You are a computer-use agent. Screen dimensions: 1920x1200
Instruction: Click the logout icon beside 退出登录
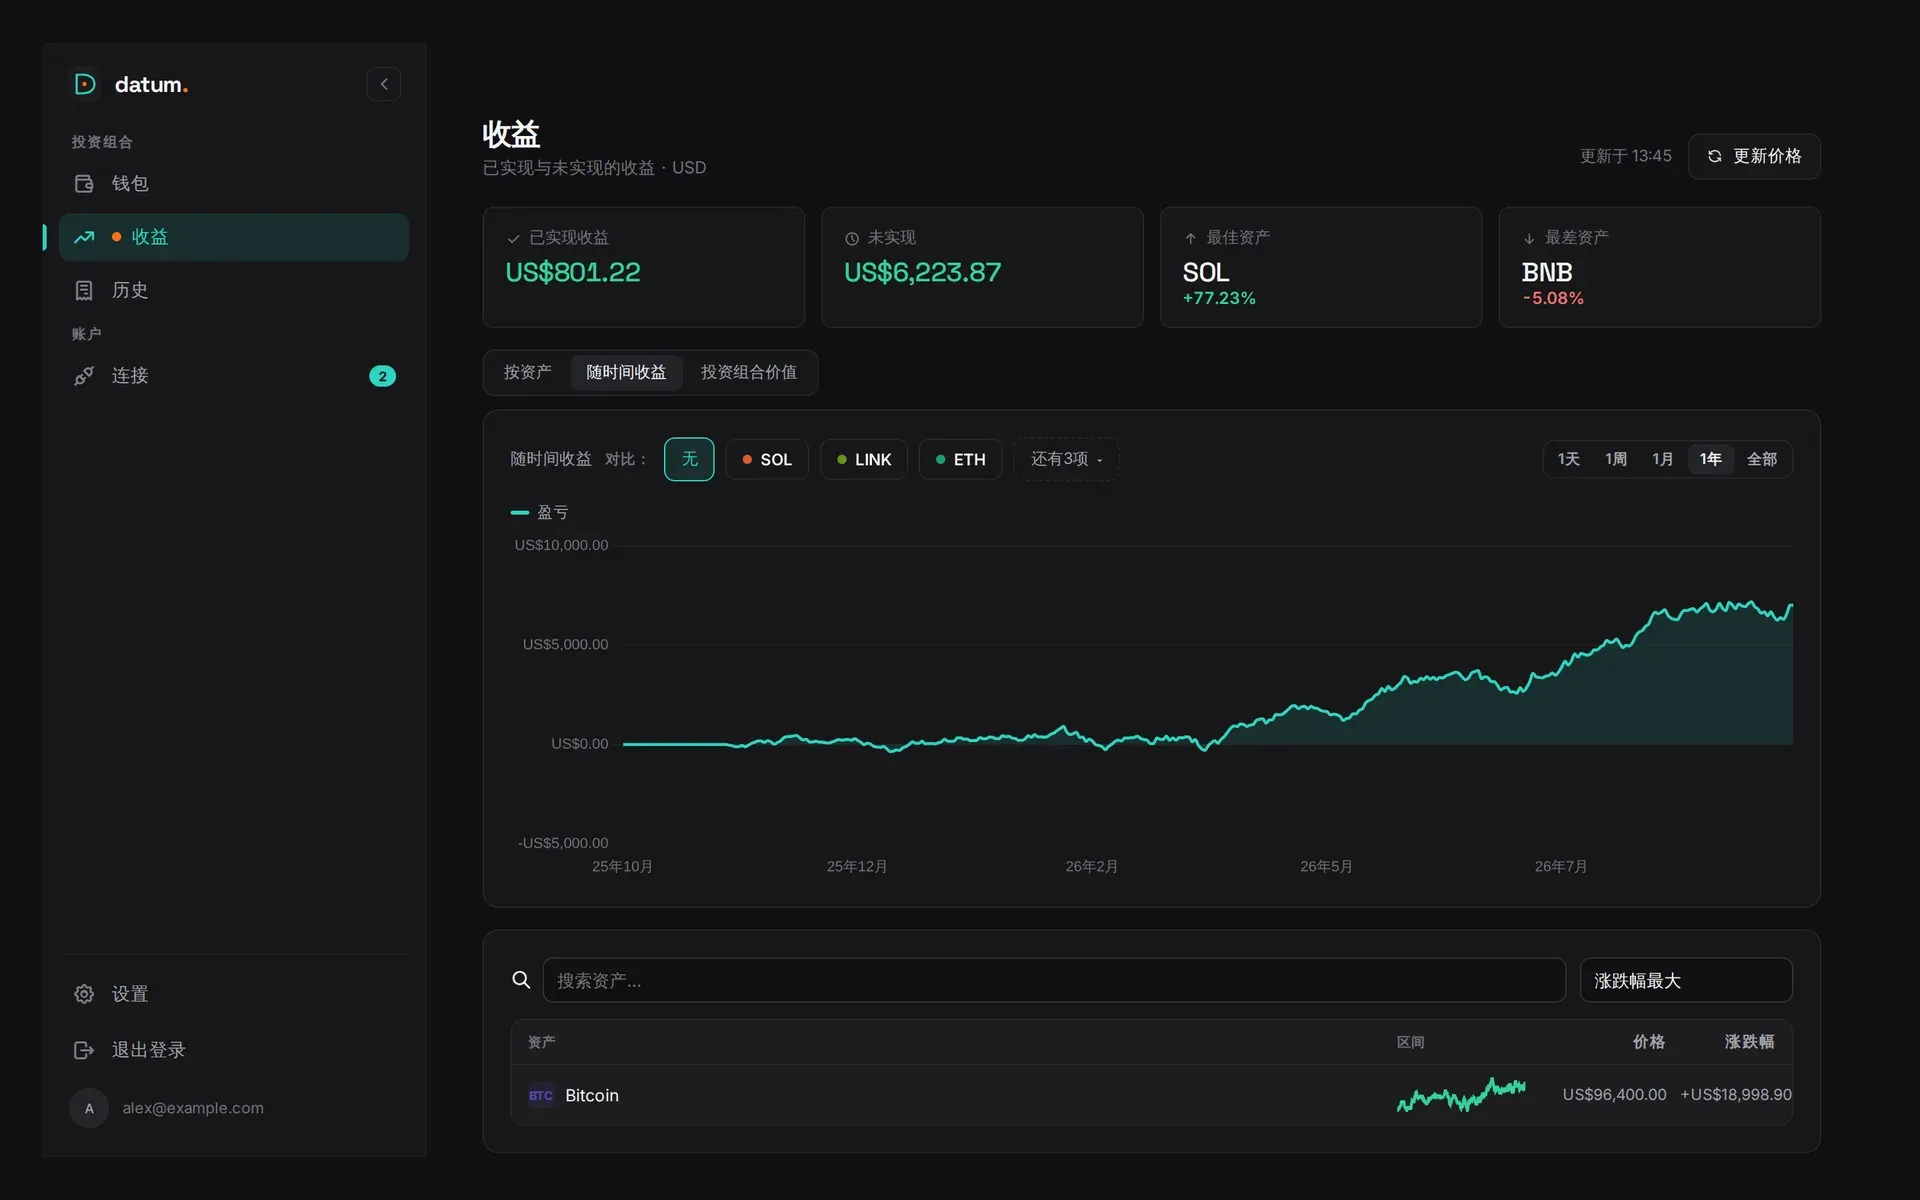[84, 1050]
